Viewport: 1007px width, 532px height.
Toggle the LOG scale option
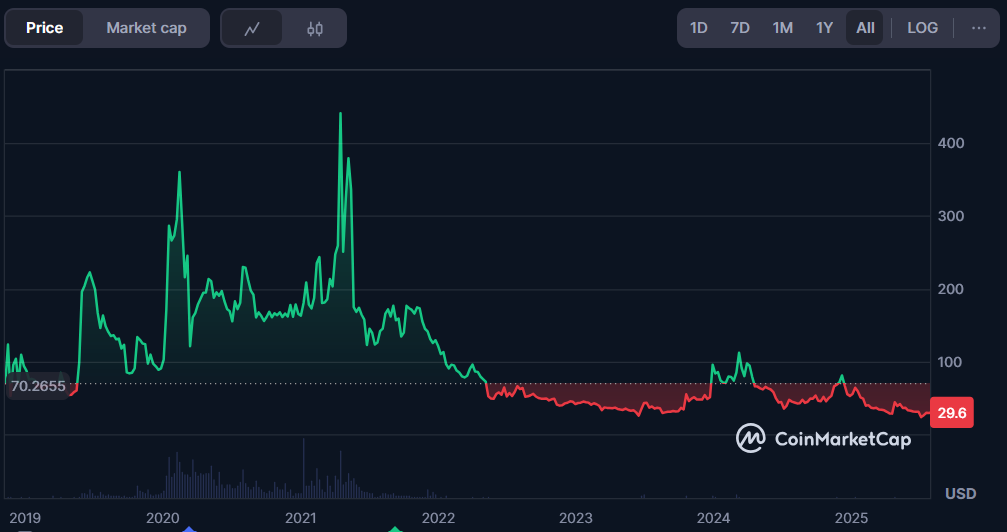pos(922,28)
